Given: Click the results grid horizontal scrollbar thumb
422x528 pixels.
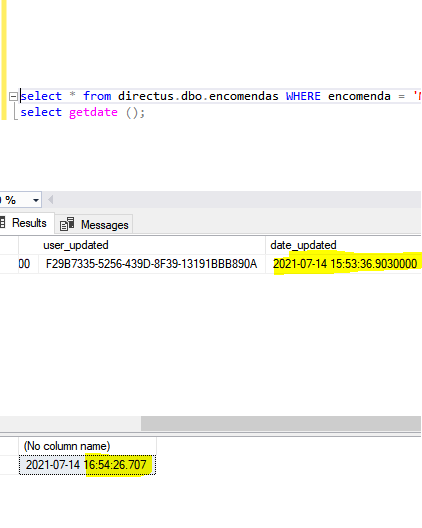Looking at the screenshot, I should (x=281, y=423).
